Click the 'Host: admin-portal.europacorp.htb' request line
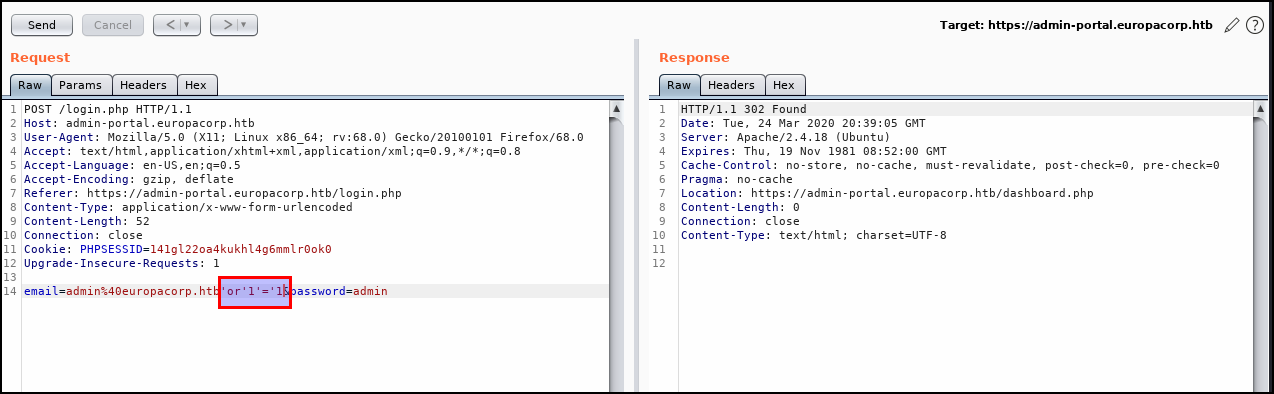Screen dimensions: 1274x394 pyautogui.click(x=139, y=123)
